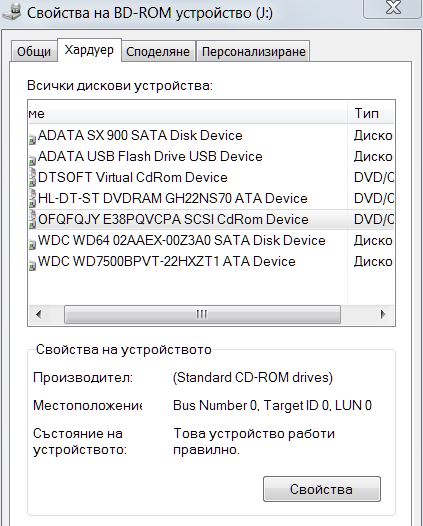Image resolution: width=423 pixels, height=526 pixels.
Task: Click the WDC WD64 02AAEX disk icon
Action: coord(32,244)
